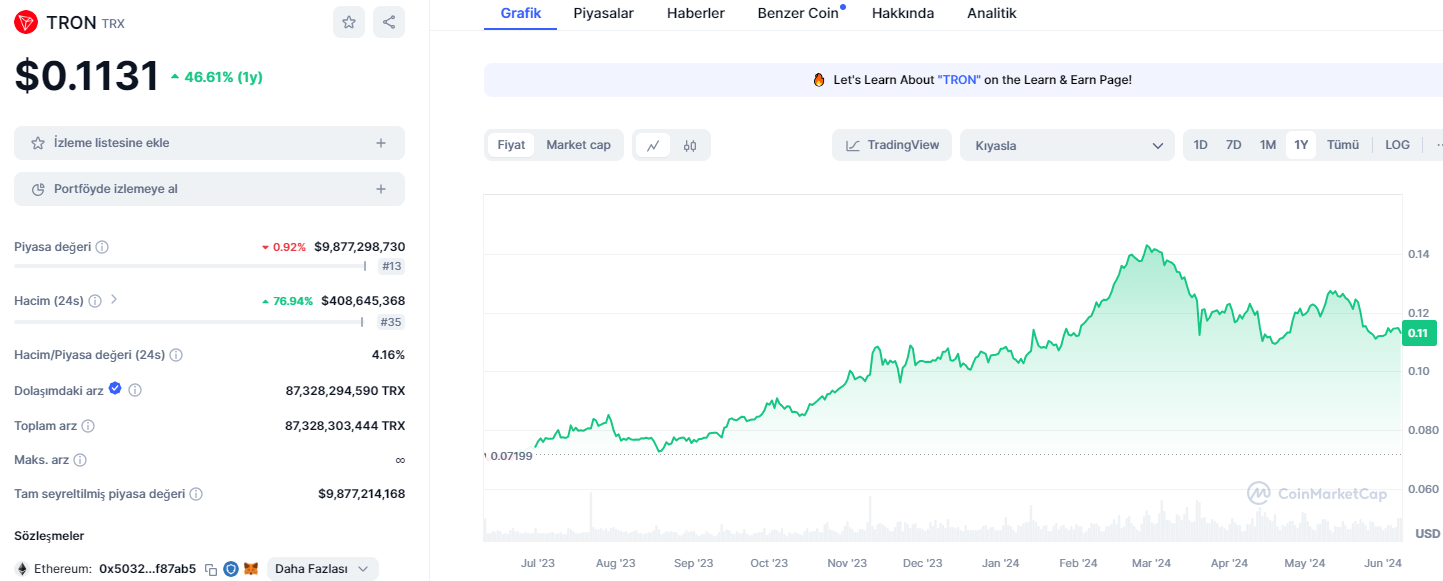Open the Haberler tab
Viewport: 1443px width, 581px height.
coord(696,13)
